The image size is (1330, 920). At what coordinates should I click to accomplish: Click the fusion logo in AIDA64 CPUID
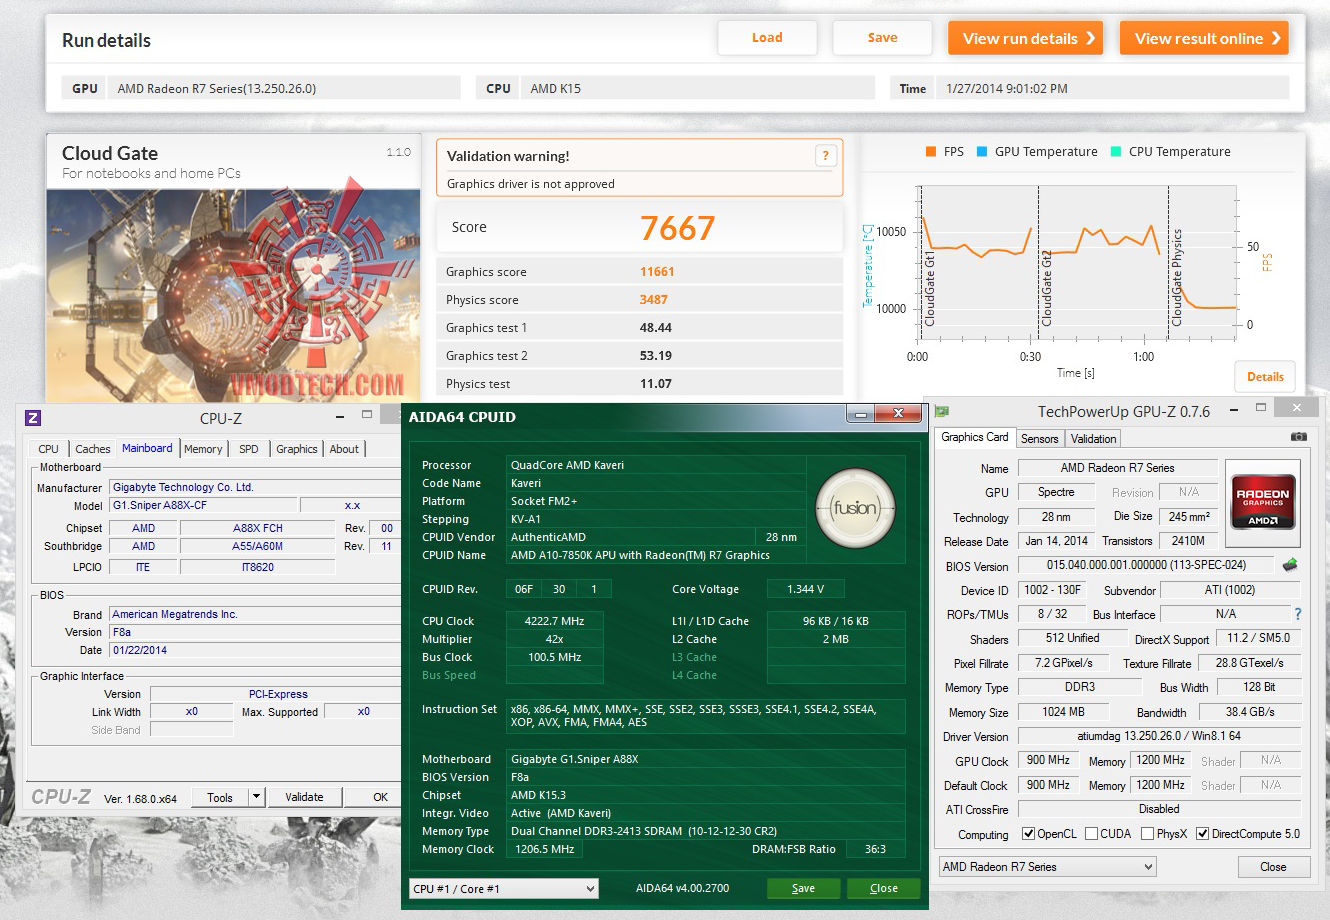(855, 508)
